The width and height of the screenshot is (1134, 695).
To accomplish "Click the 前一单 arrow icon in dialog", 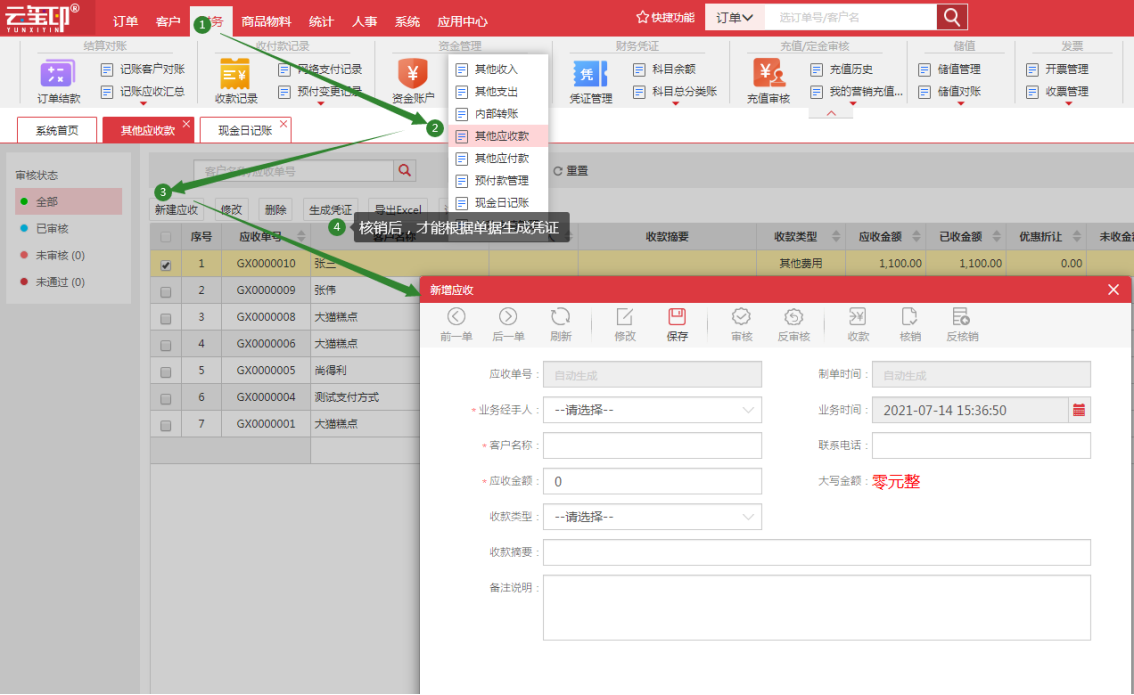I will tap(456, 317).
